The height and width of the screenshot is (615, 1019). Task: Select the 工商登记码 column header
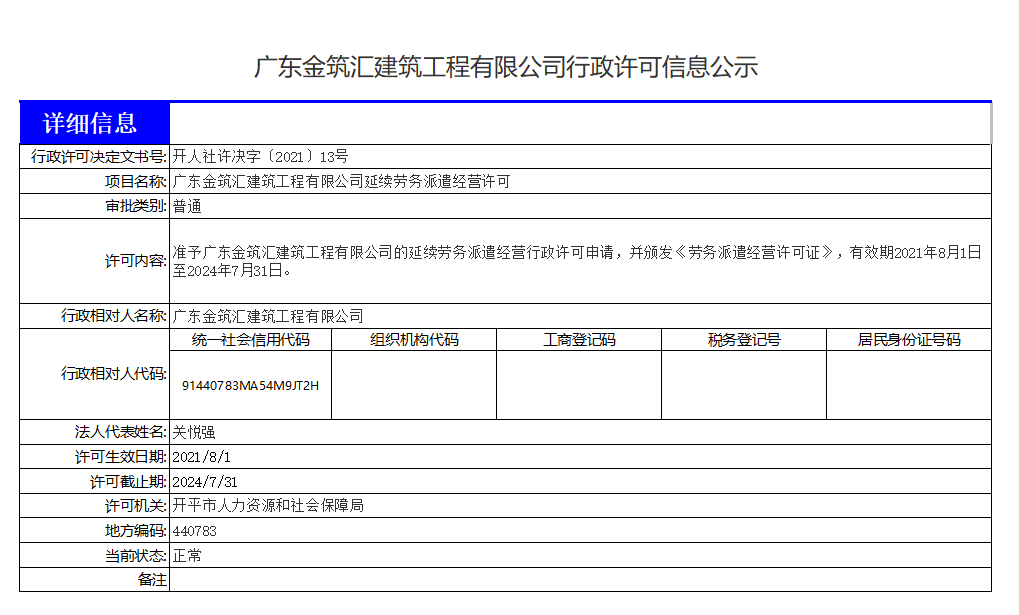(578, 339)
